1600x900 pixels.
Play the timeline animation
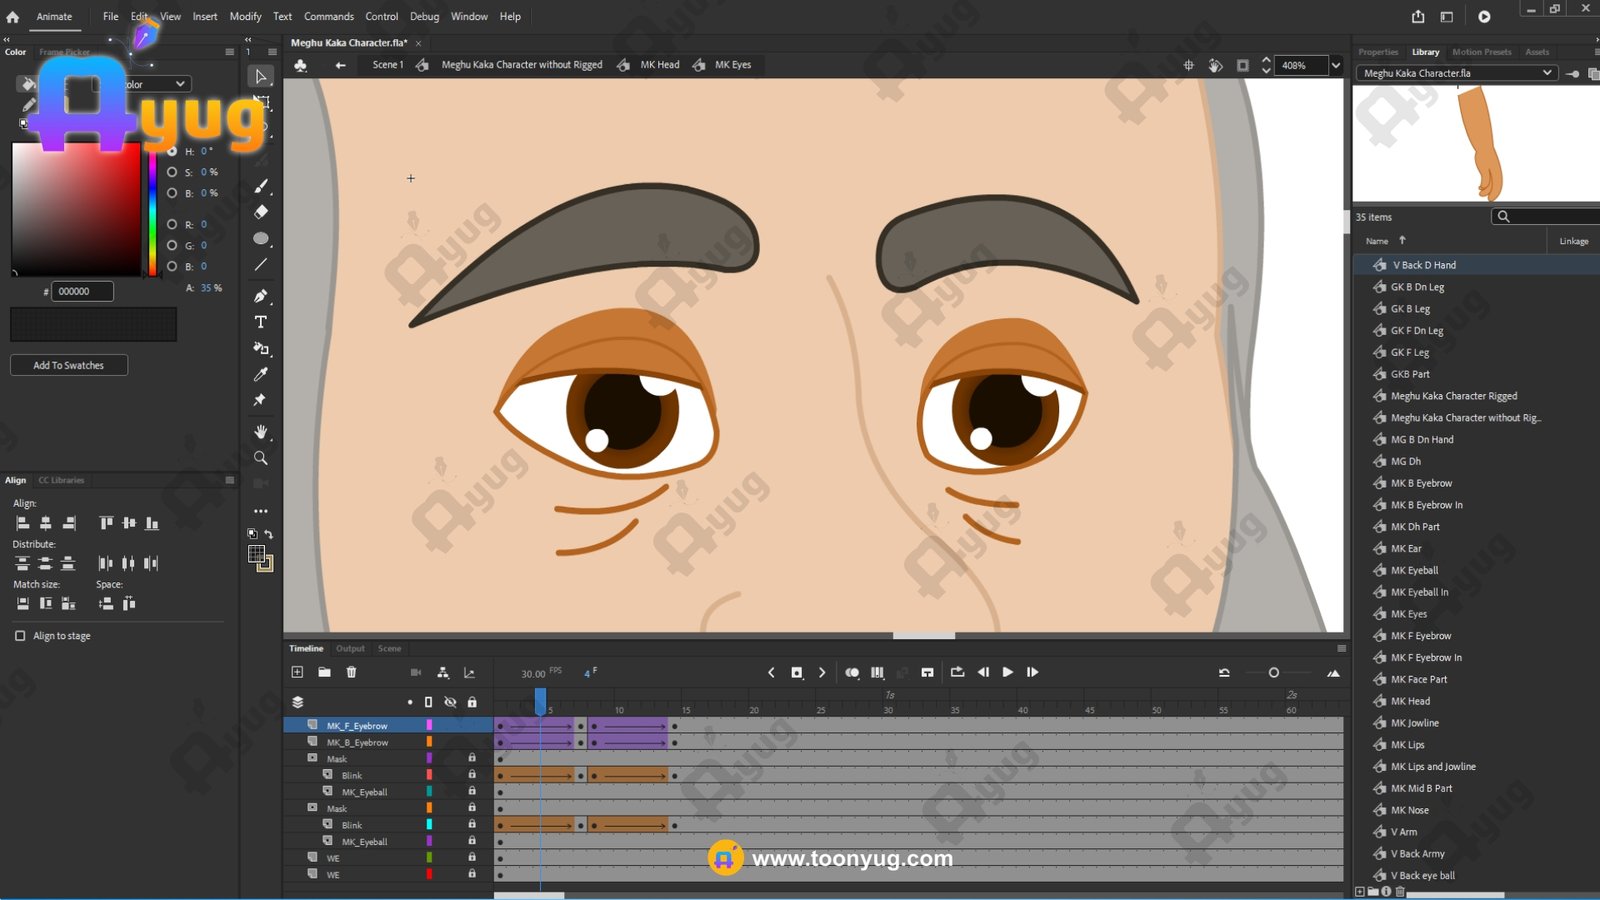pos(1007,672)
